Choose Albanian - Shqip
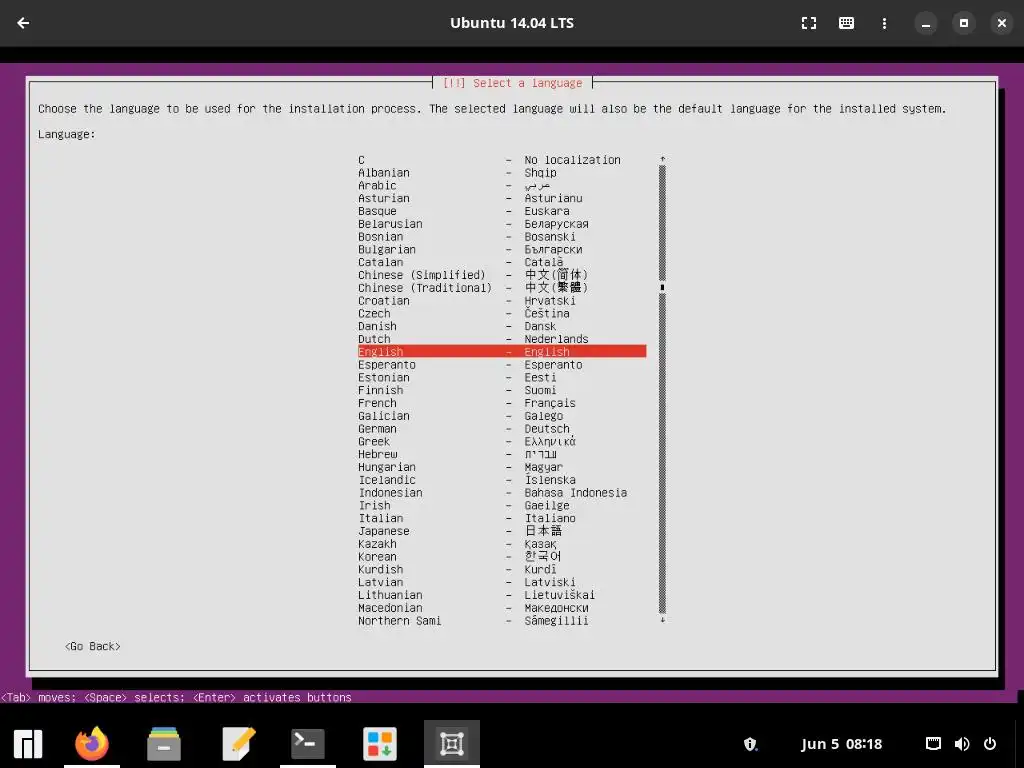Image resolution: width=1024 pixels, height=768 pixels. pyautogui.click(x=502, y=172)
